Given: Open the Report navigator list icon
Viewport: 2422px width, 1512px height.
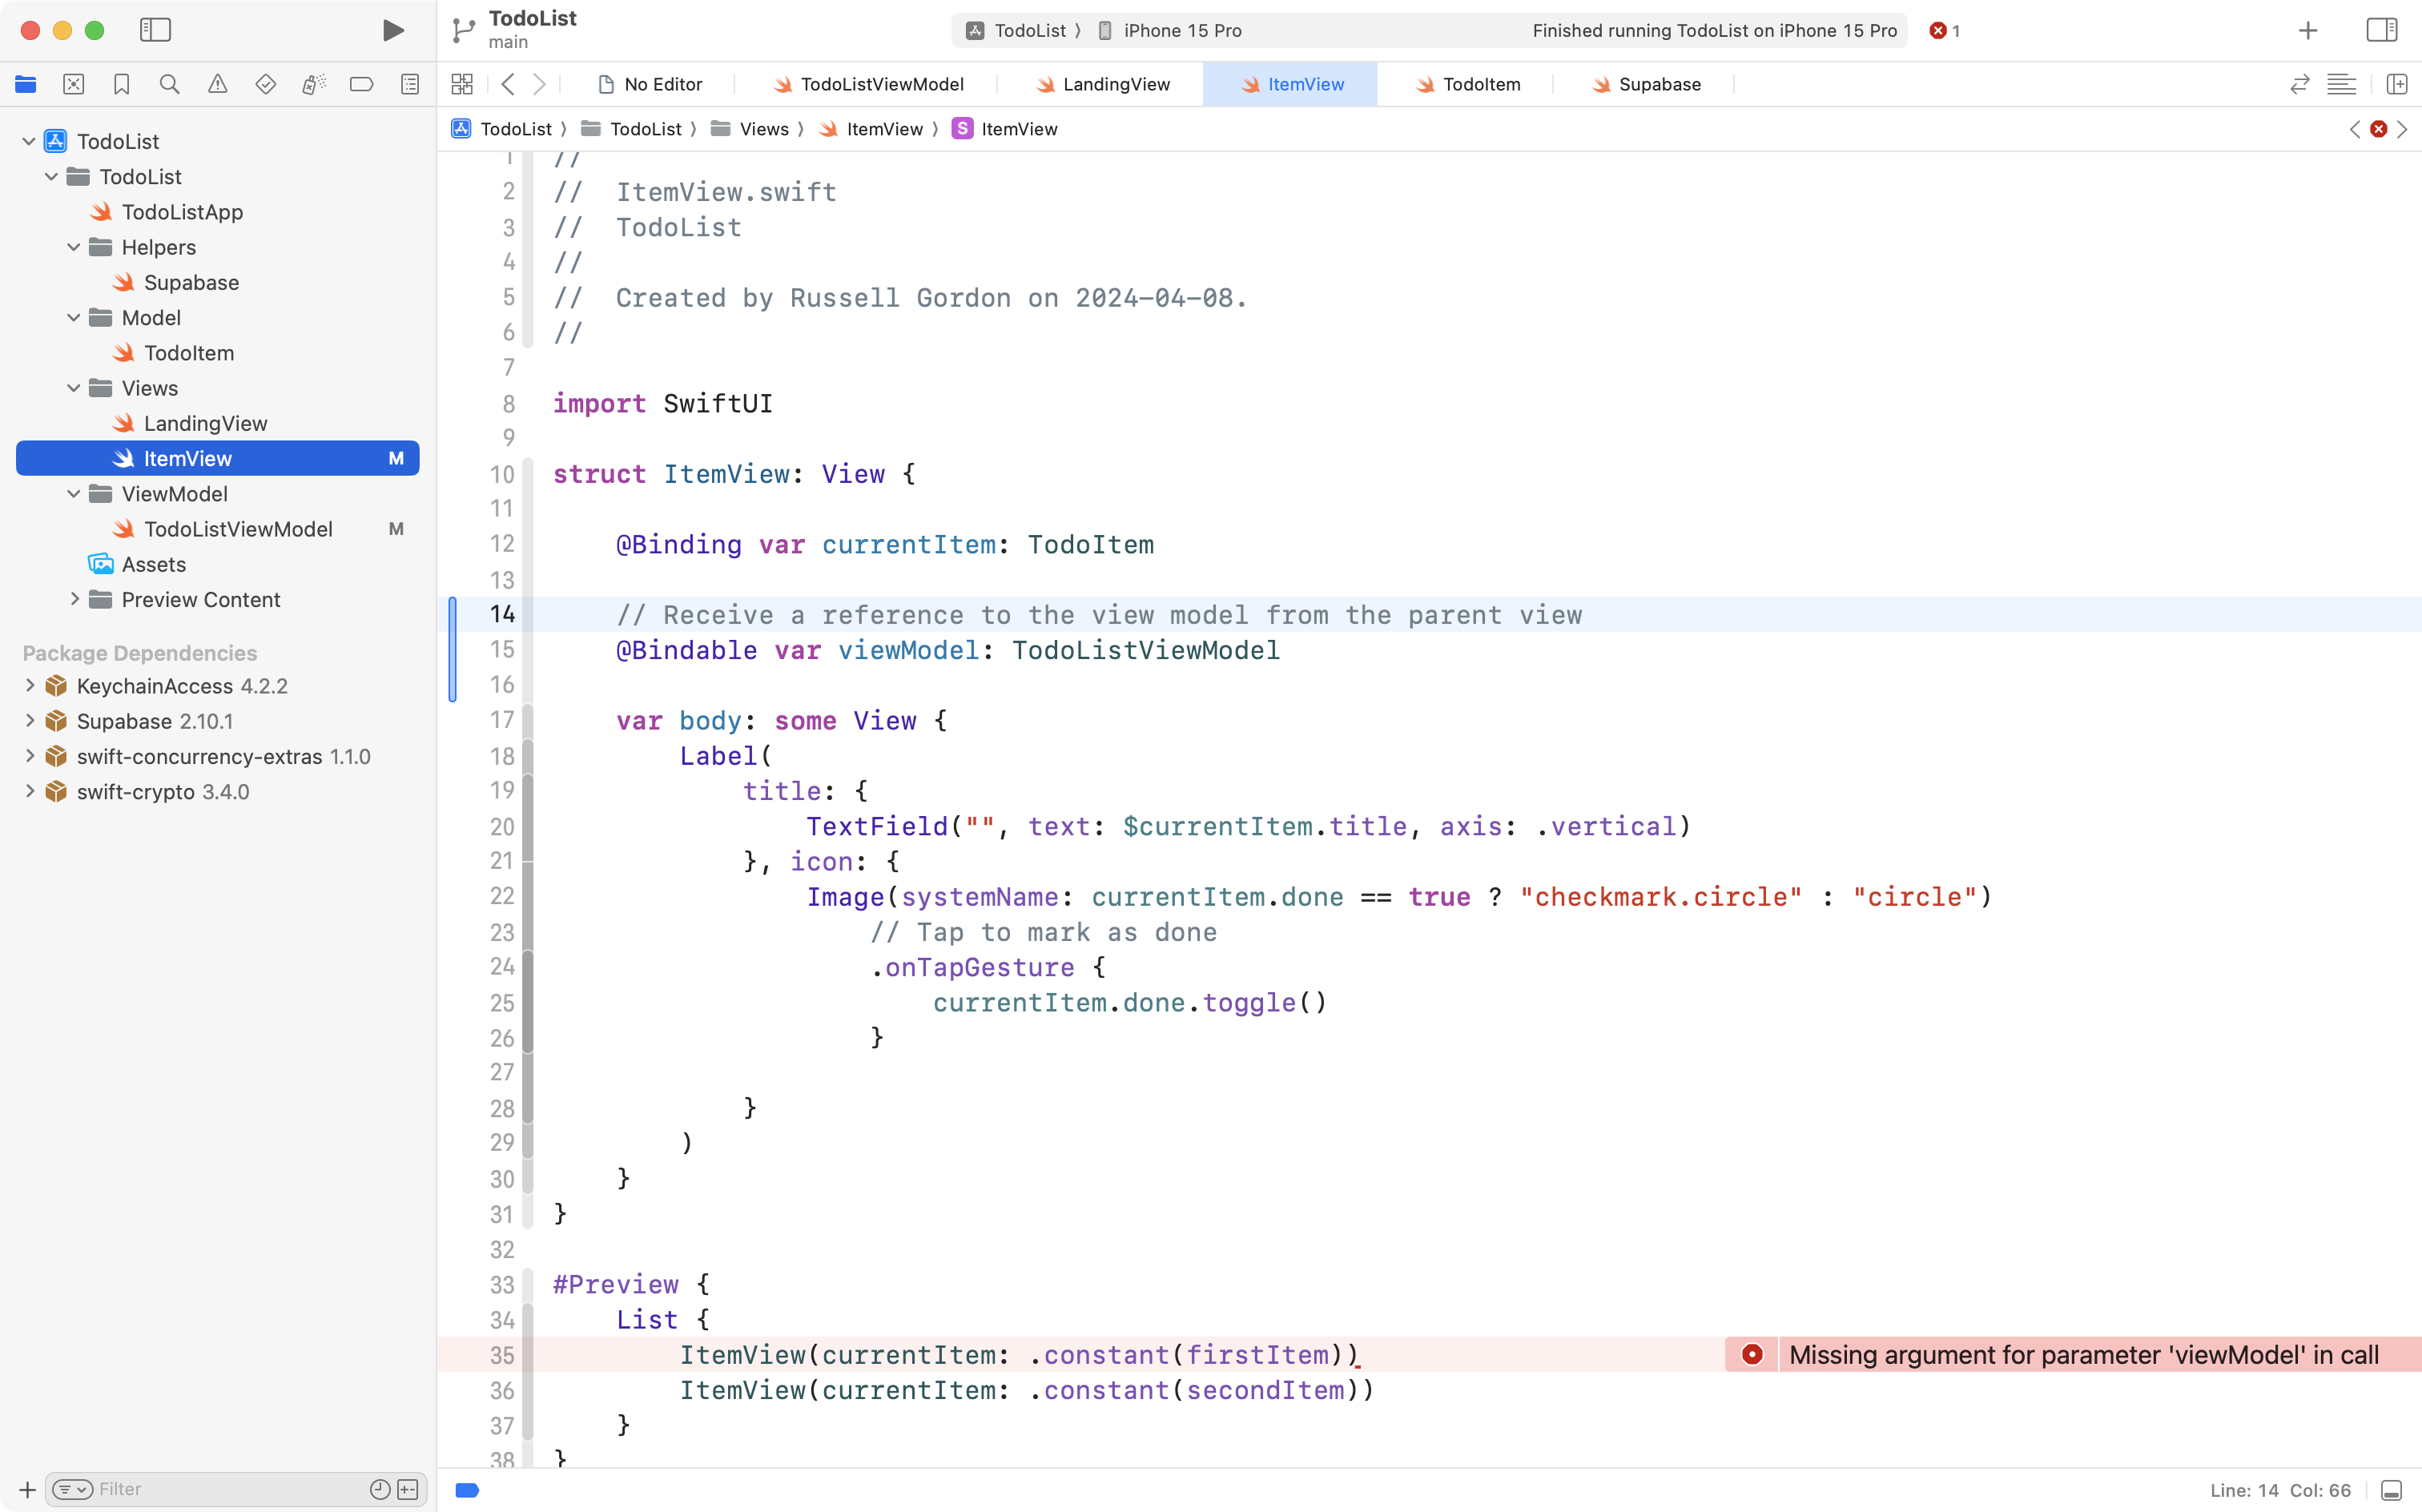Looking at the screenshot, I should (409, 84).
